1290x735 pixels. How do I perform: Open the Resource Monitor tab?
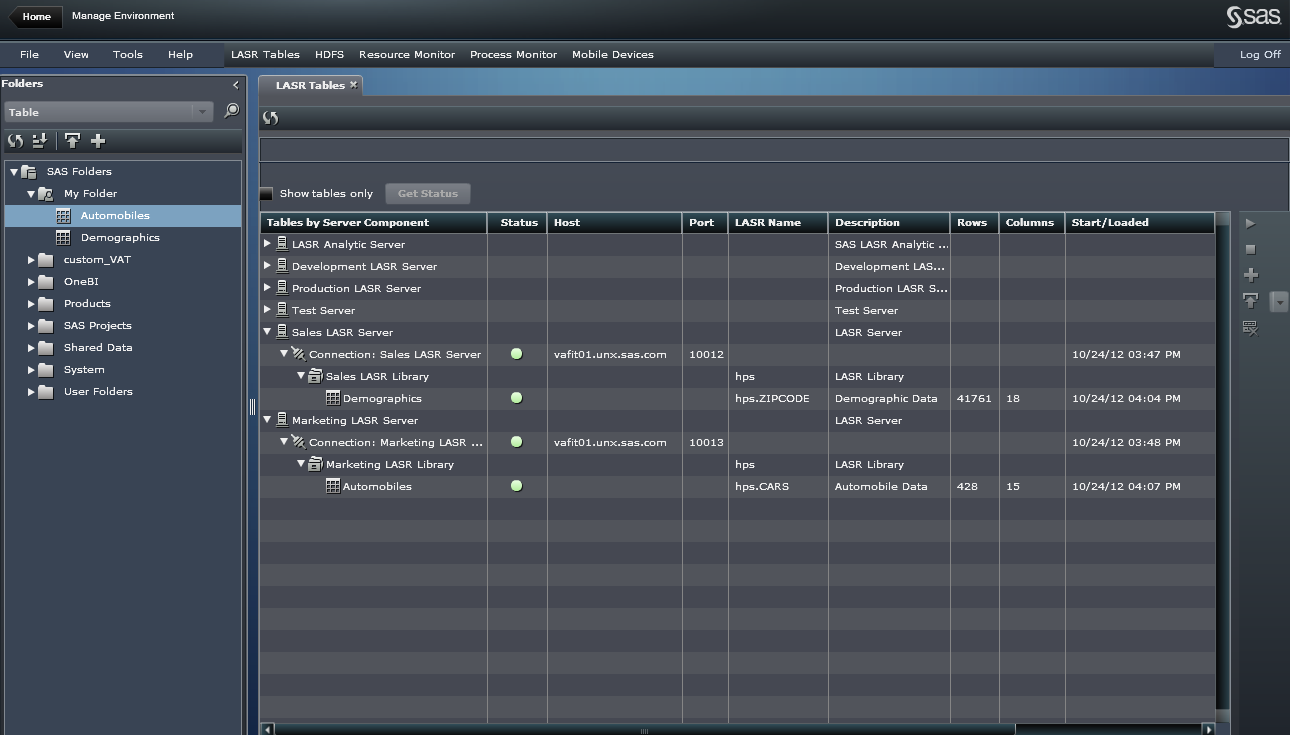(x=407, y=55)
